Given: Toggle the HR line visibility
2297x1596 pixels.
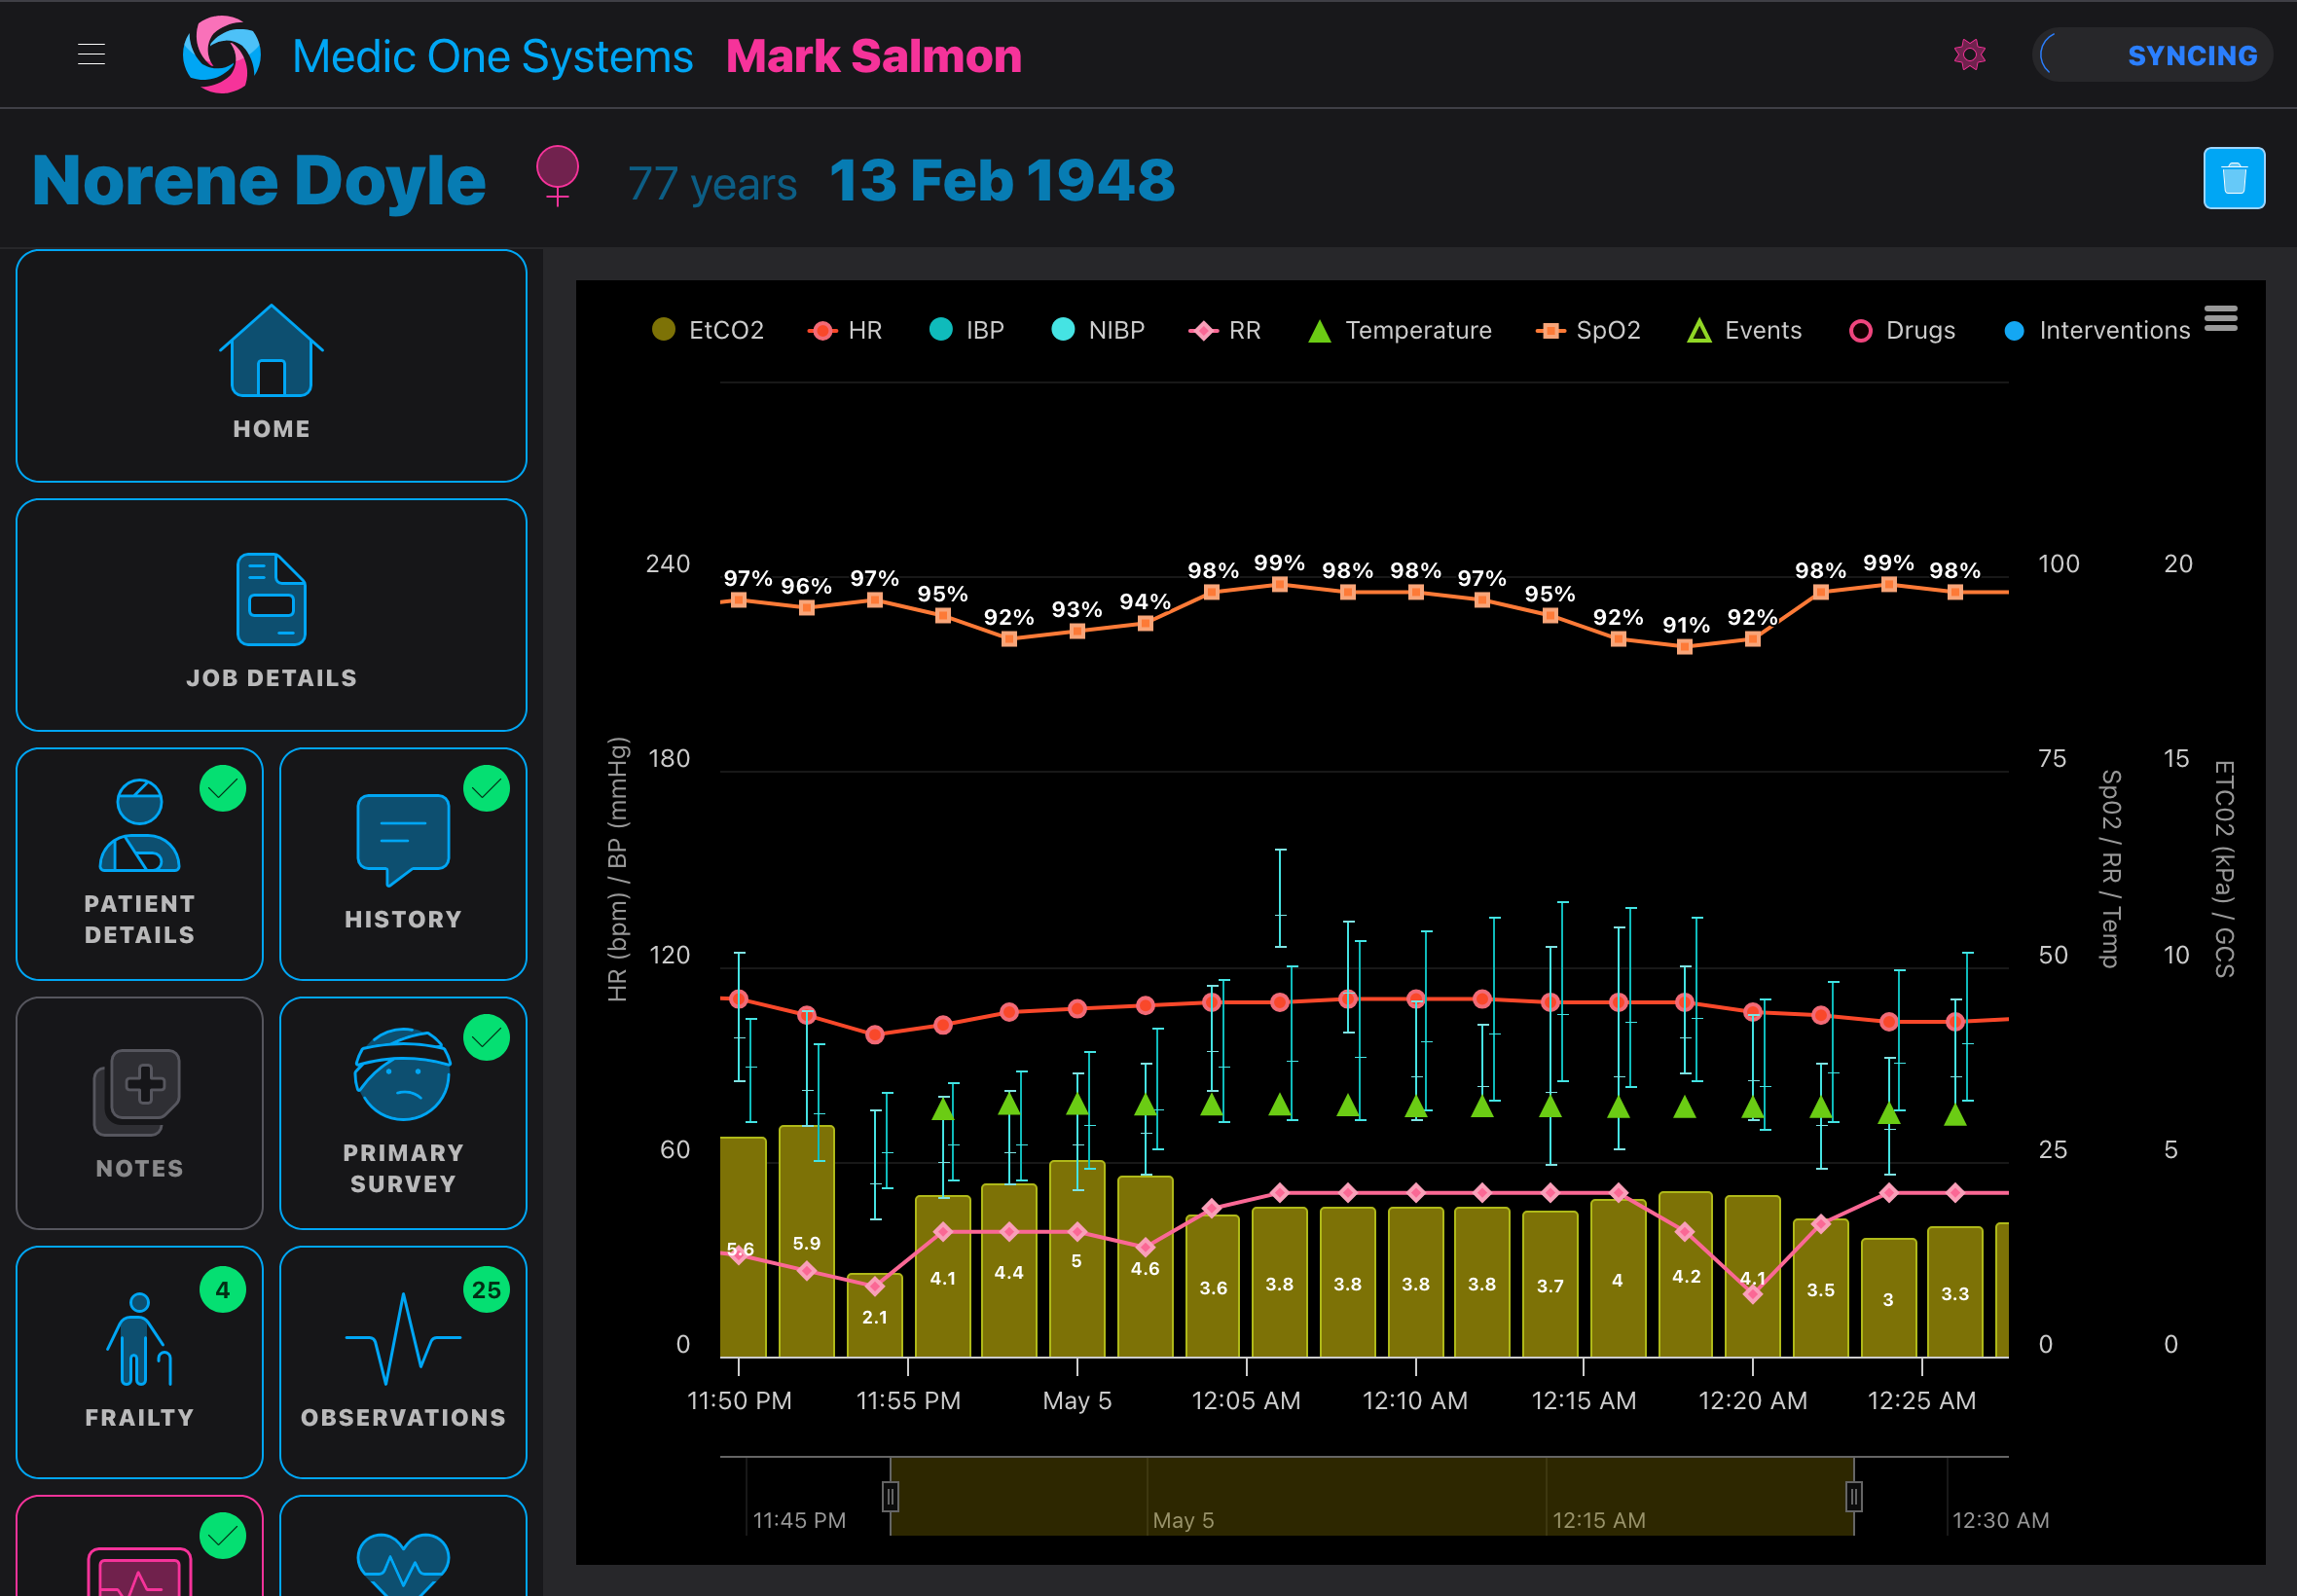Looking at the screenshot, I should coord(846,330).
